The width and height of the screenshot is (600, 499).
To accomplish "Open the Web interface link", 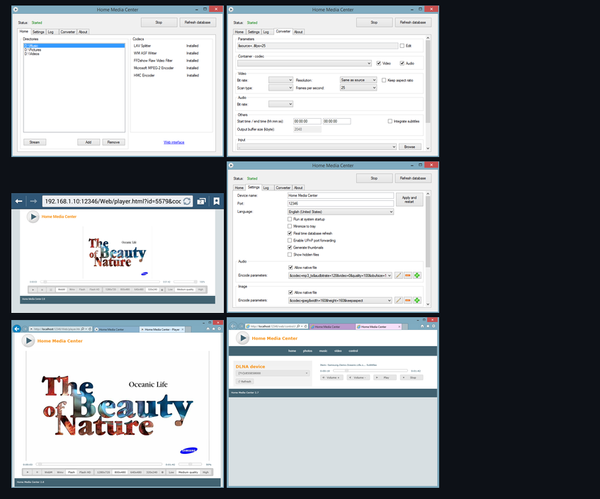I will click(174, 142).
